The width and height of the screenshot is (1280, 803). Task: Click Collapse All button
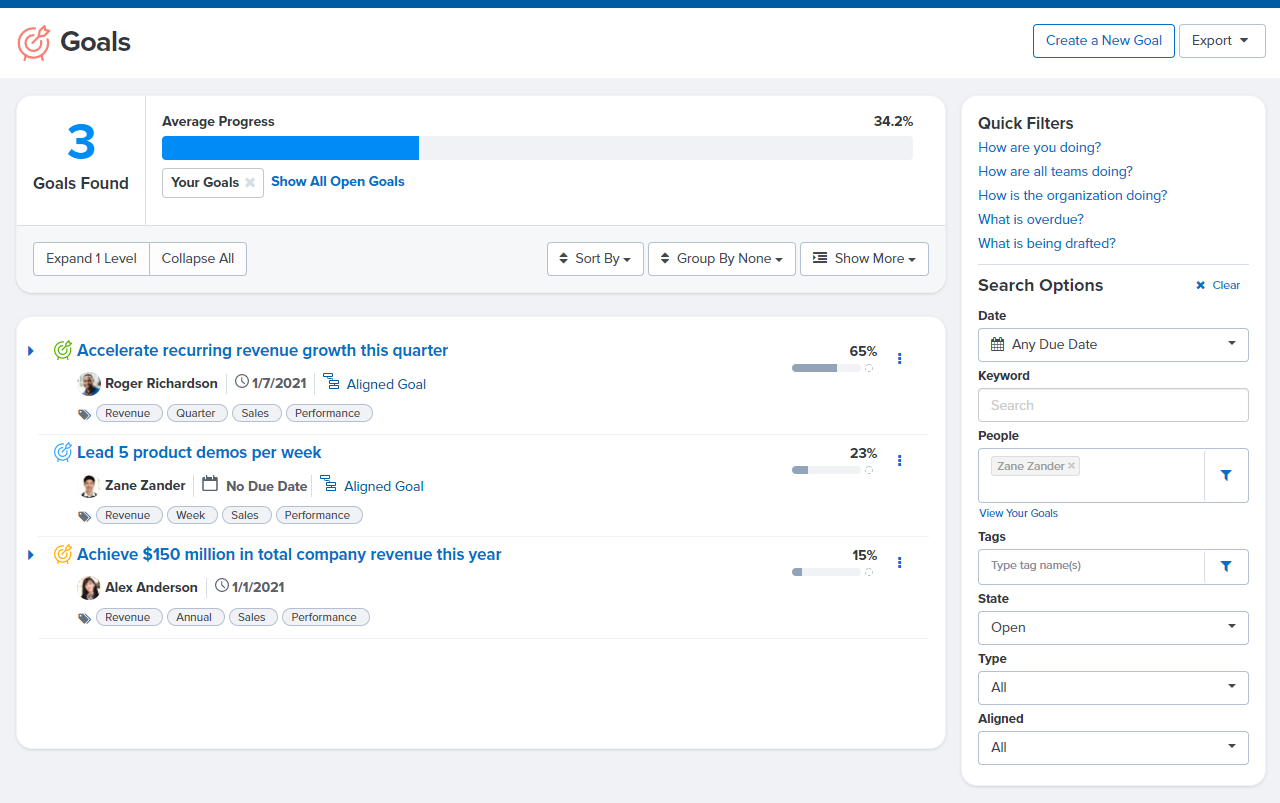tap(198, 259)
